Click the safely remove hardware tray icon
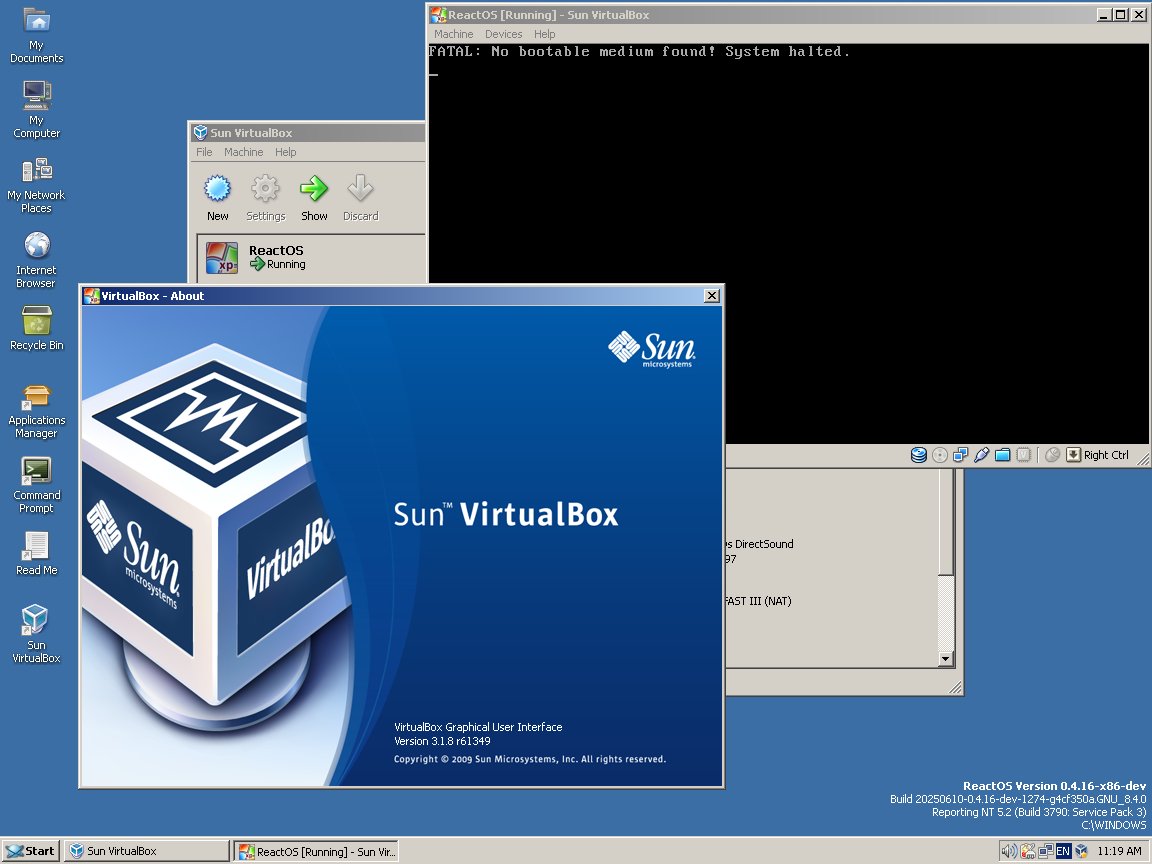Screen dimensions: 1152x864 pyautogui.click(x=1027, y=851)
